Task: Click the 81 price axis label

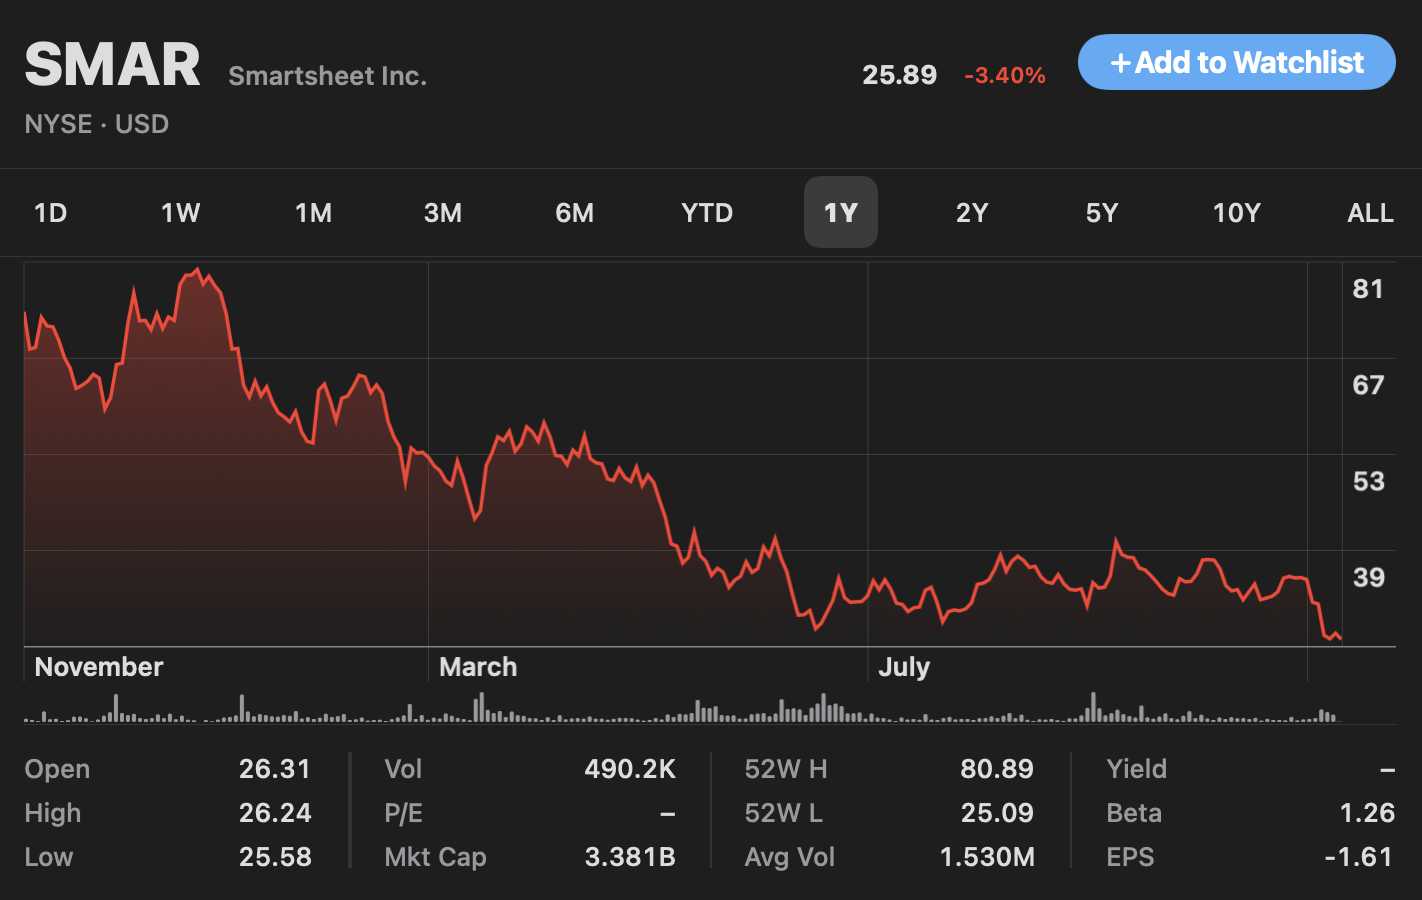Action: (1368, 289)
